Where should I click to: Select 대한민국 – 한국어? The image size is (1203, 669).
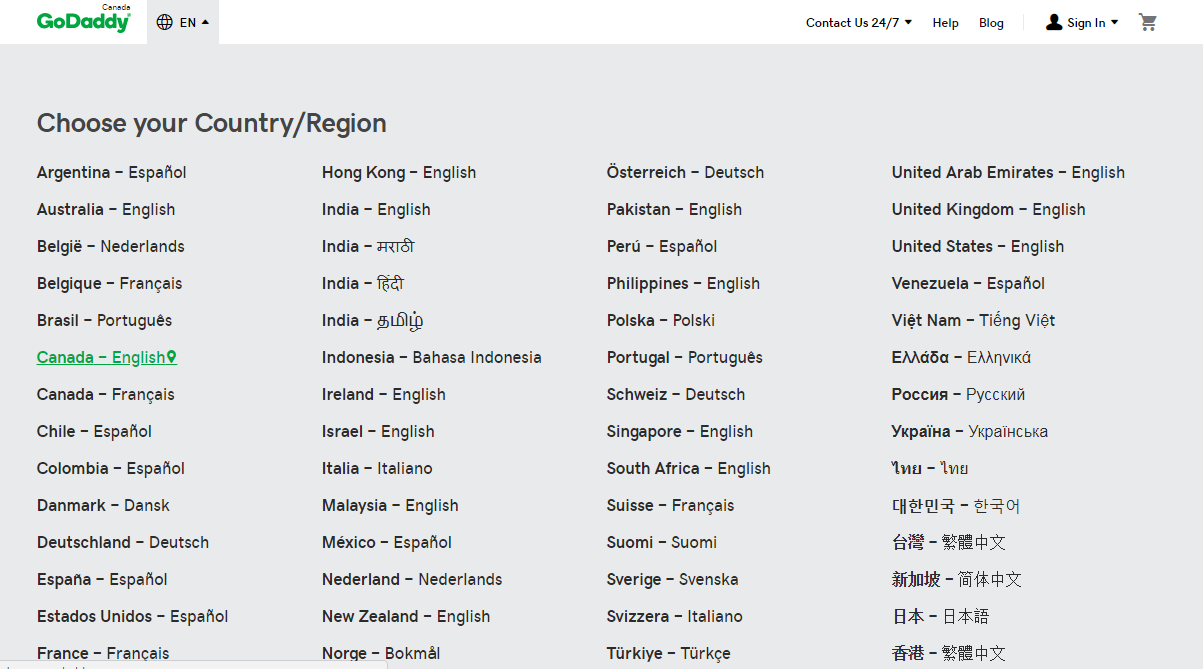tap(956, 505)
